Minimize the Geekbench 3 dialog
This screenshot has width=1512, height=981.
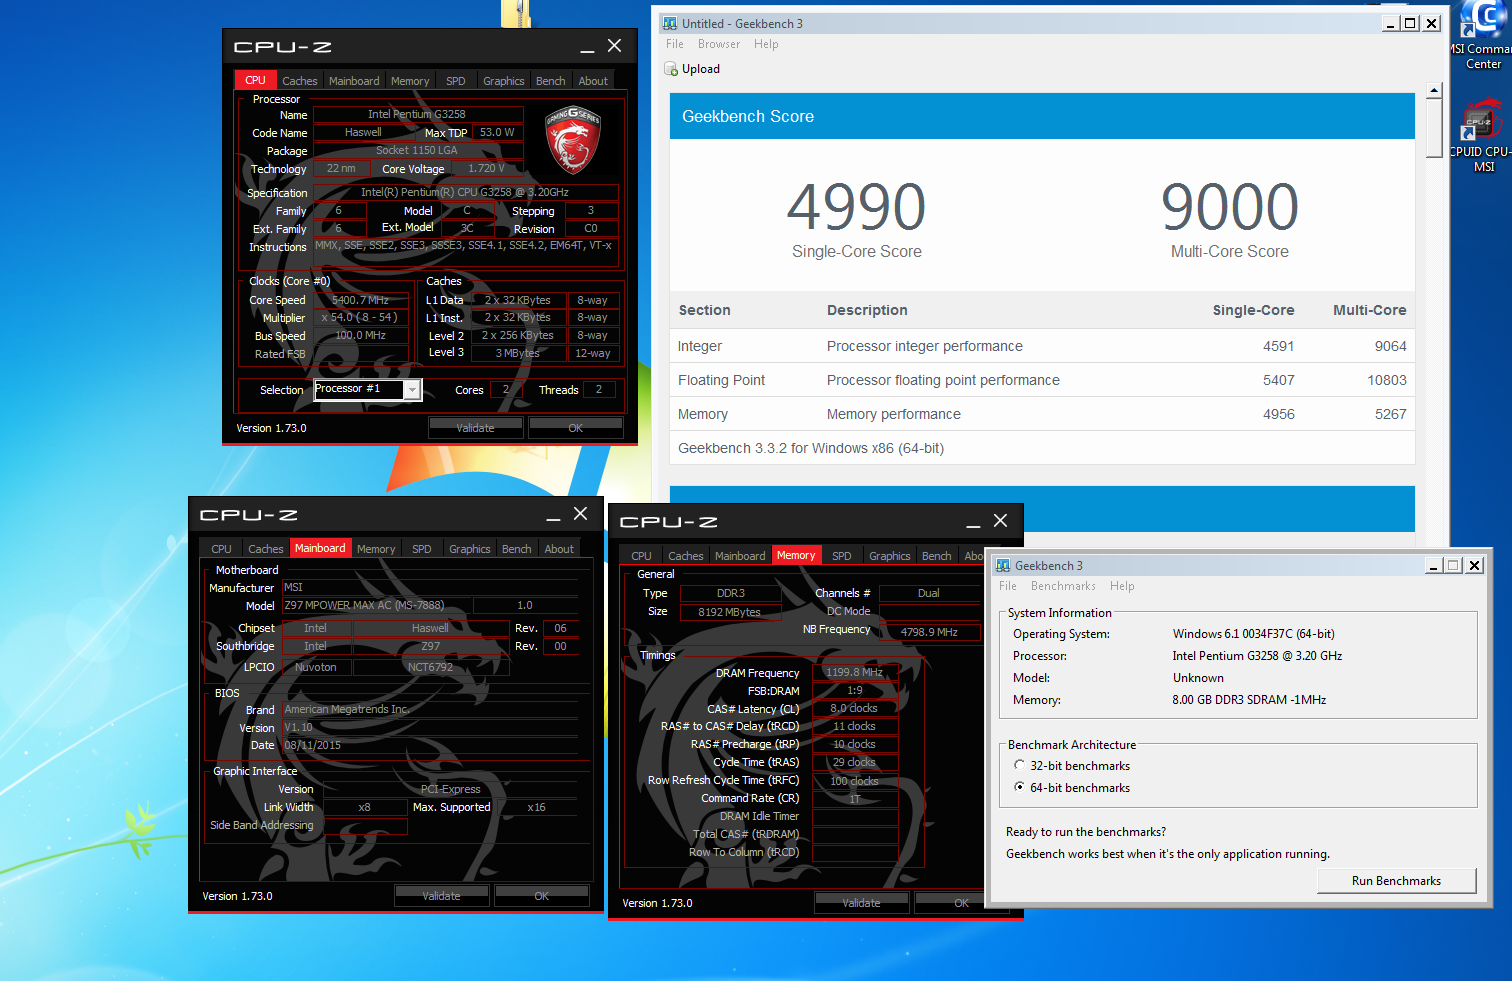coord(1433,566)
